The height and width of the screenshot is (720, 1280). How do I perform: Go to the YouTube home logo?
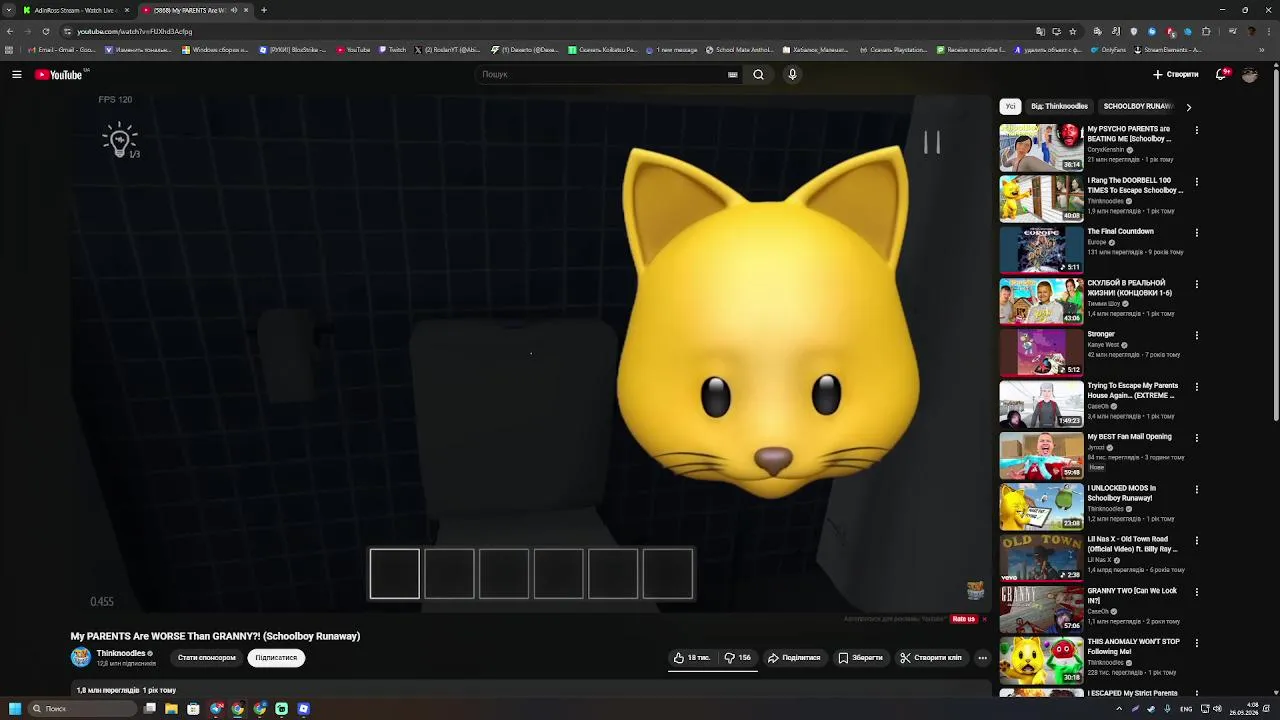(x=59, y=74)
